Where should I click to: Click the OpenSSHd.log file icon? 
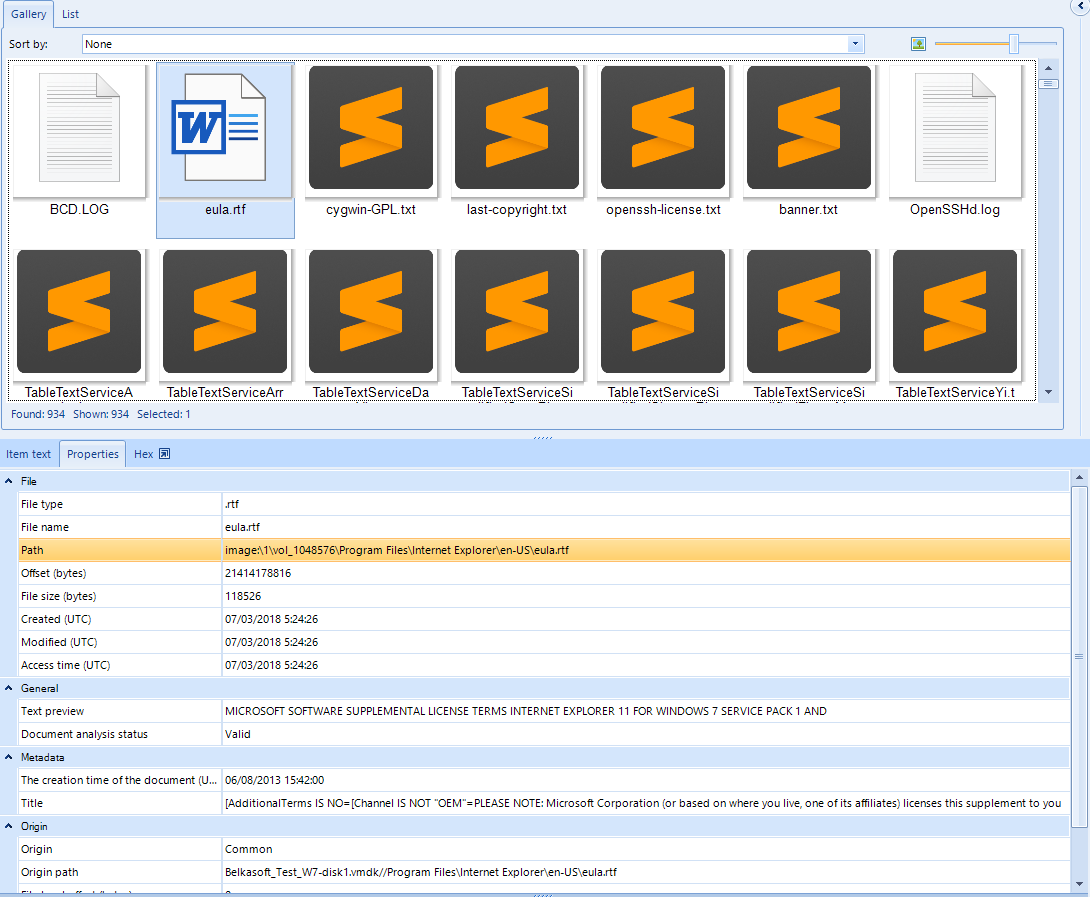(955, 130)
